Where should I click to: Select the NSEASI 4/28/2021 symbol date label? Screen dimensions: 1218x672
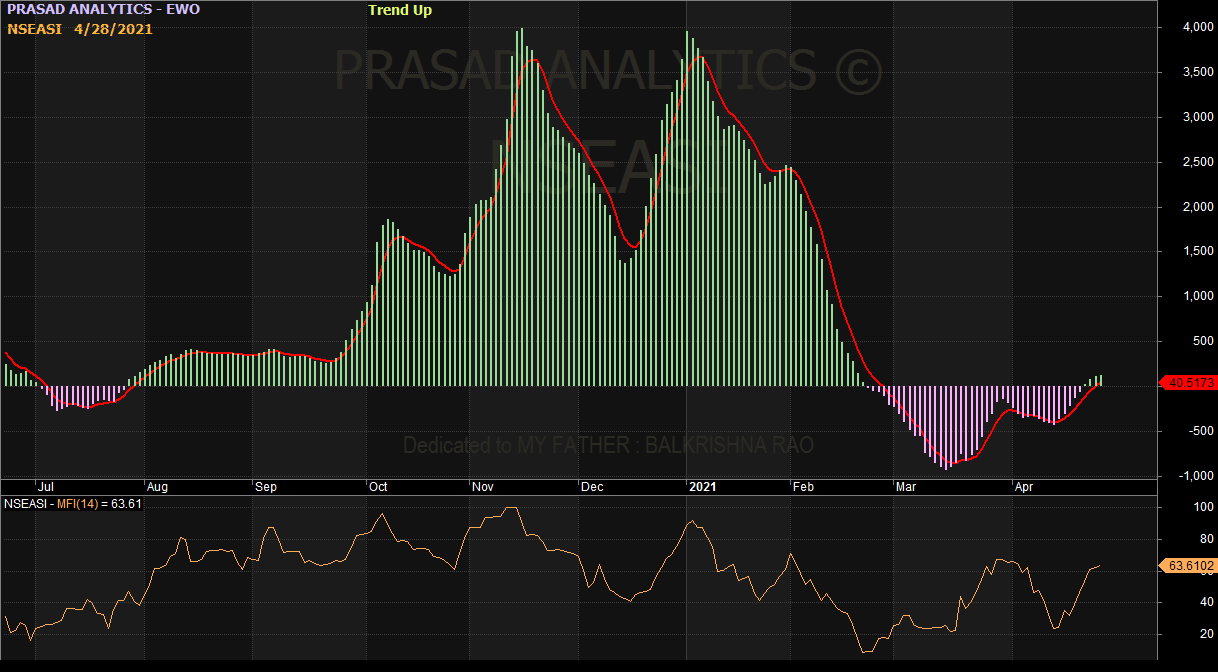tap(80, 29)
